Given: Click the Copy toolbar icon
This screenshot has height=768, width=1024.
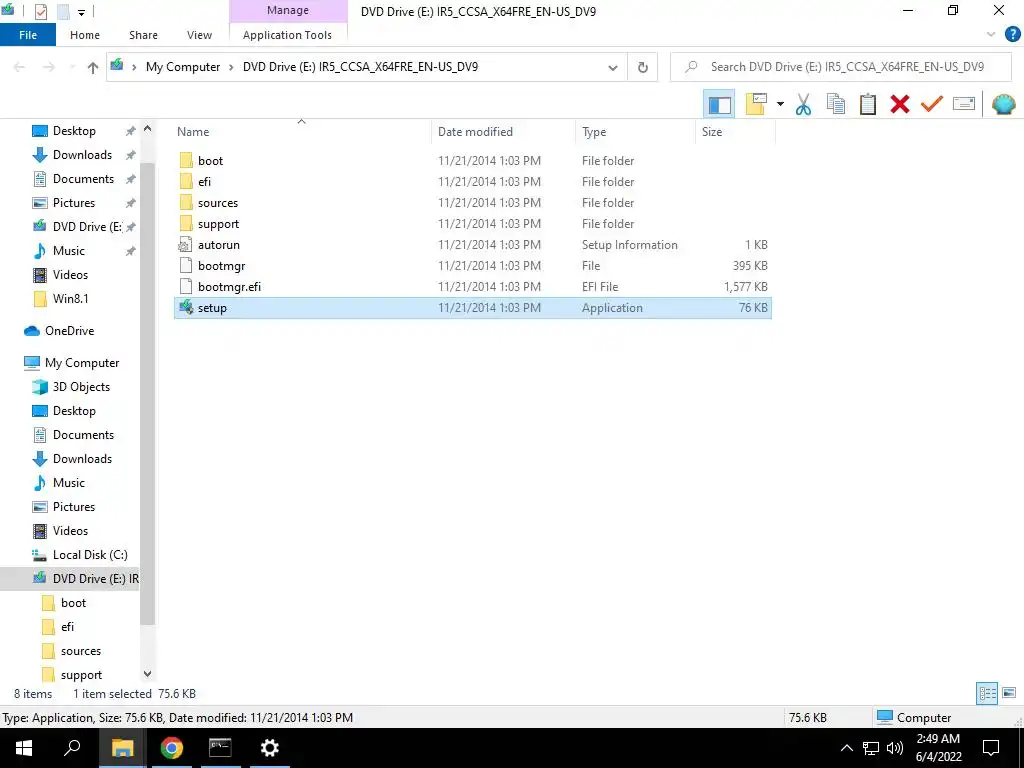Looking at the screenshot, I should [835, 104].
